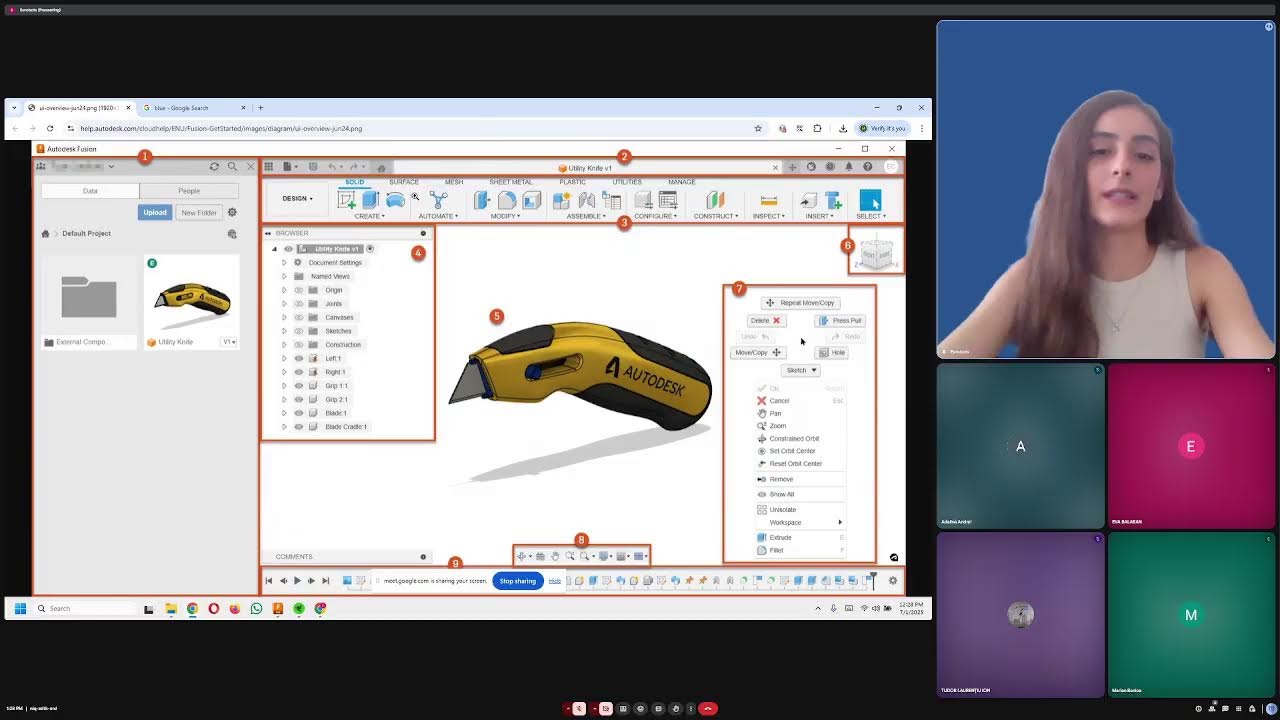Expand the Document Settings tree node
This screenshot has height=720, width=1280.
(x=284, y=263)
